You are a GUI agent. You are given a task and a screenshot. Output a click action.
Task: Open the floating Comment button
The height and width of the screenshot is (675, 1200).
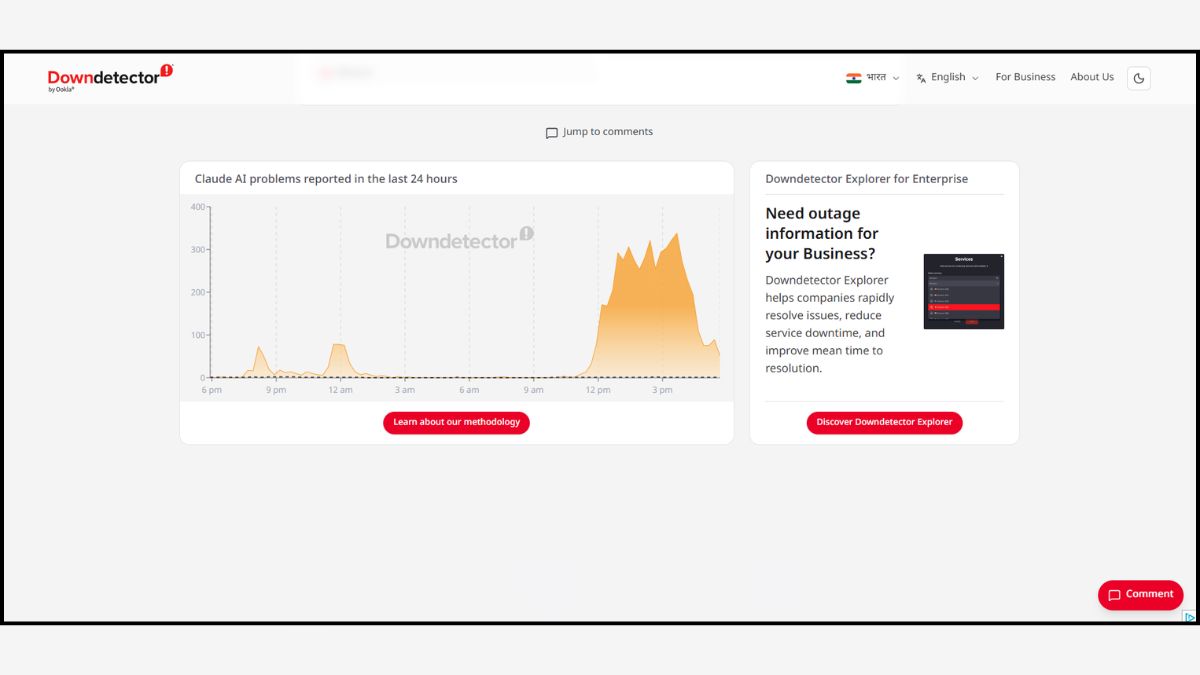point(1140,594)
